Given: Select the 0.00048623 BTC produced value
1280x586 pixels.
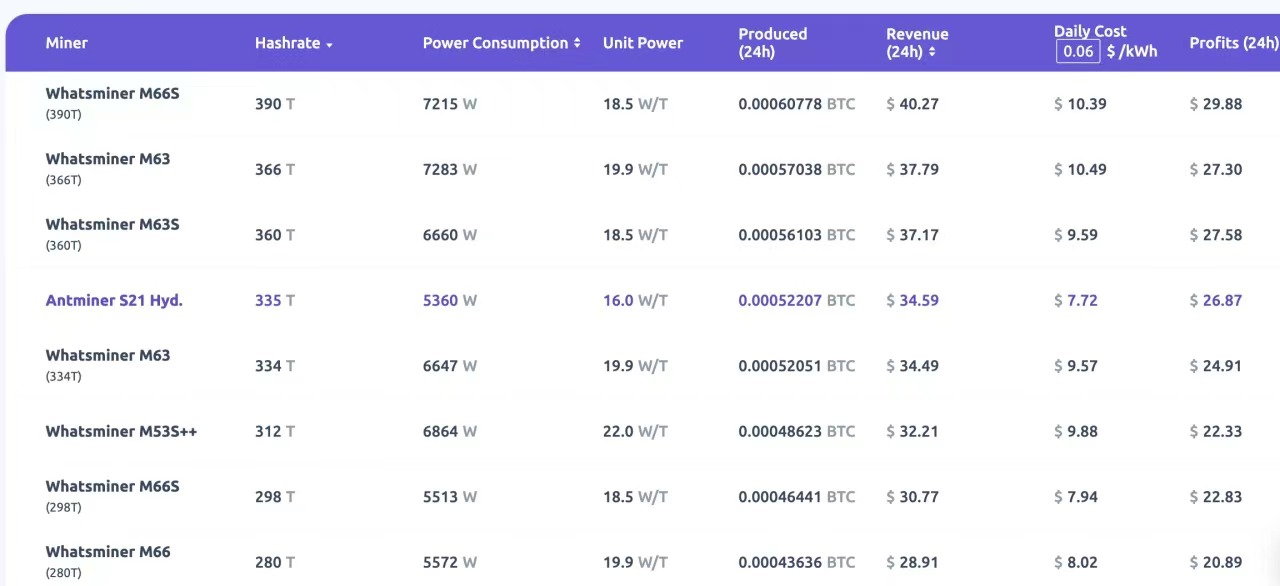Looking at the screenshot, I should [x=797, y=431].
